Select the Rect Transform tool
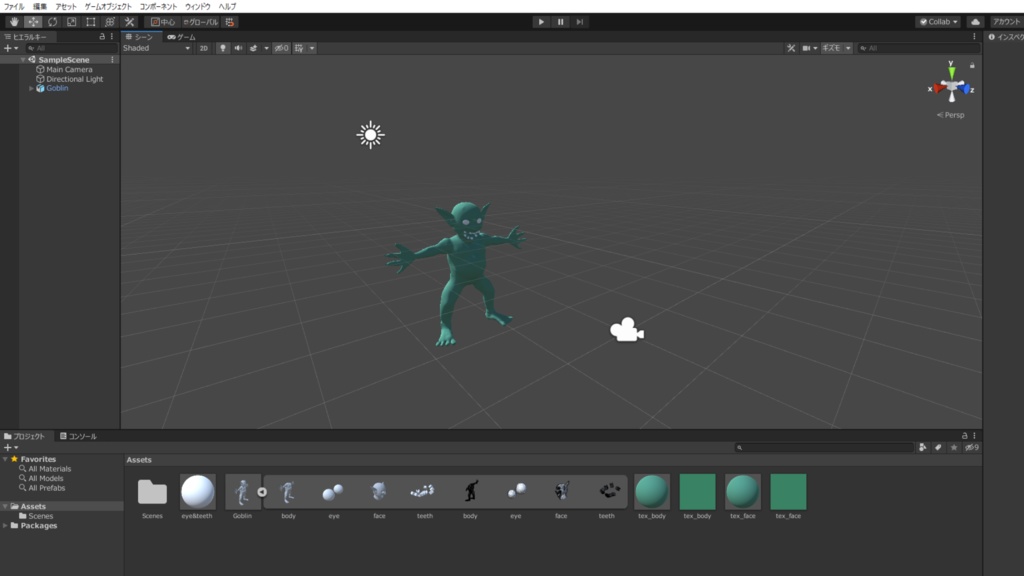Image resolution: width=1024 pixels, height=576 pixels. [91, 22]
